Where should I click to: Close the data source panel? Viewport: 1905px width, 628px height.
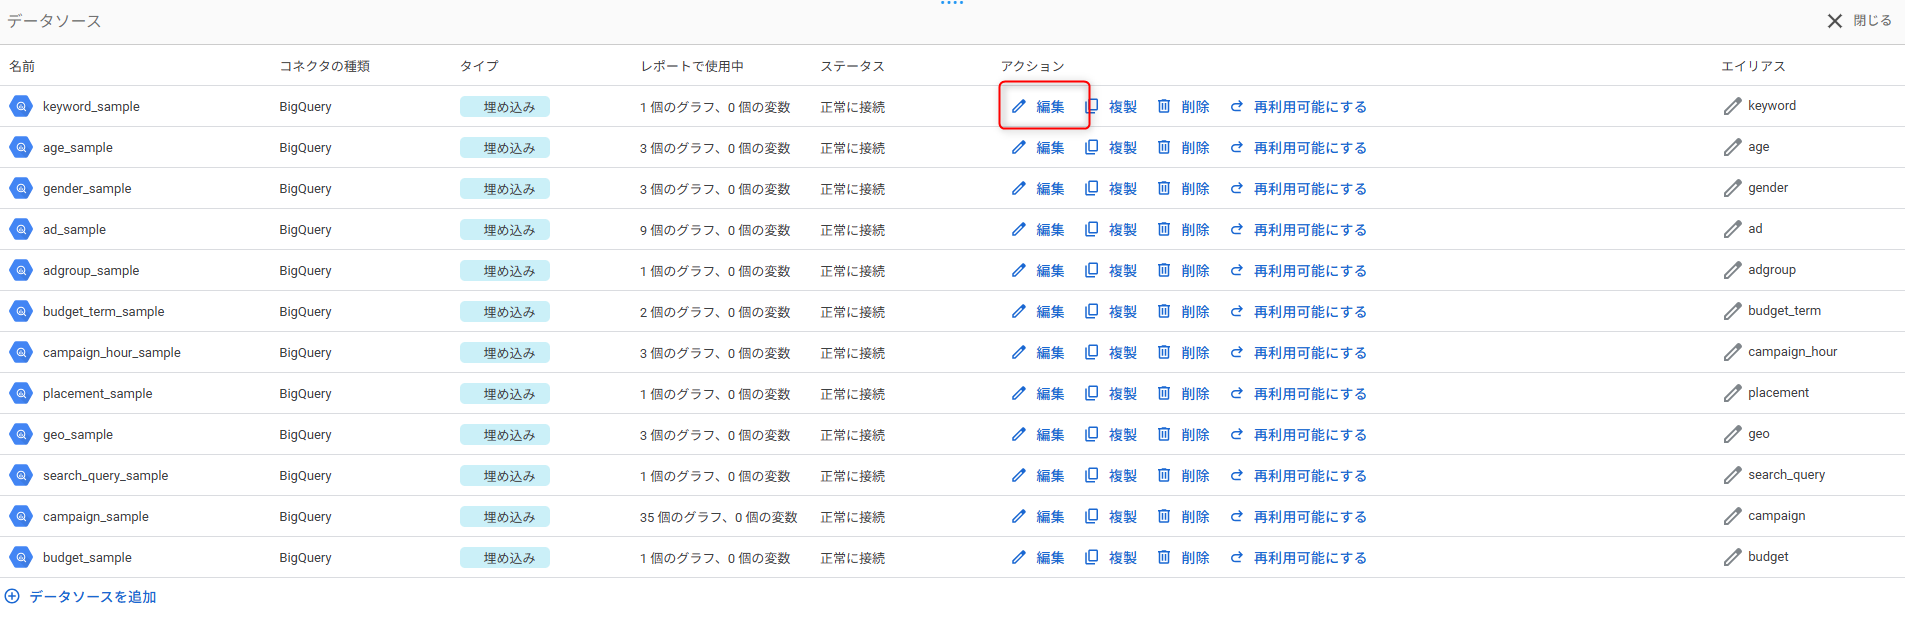(1859, 20)
